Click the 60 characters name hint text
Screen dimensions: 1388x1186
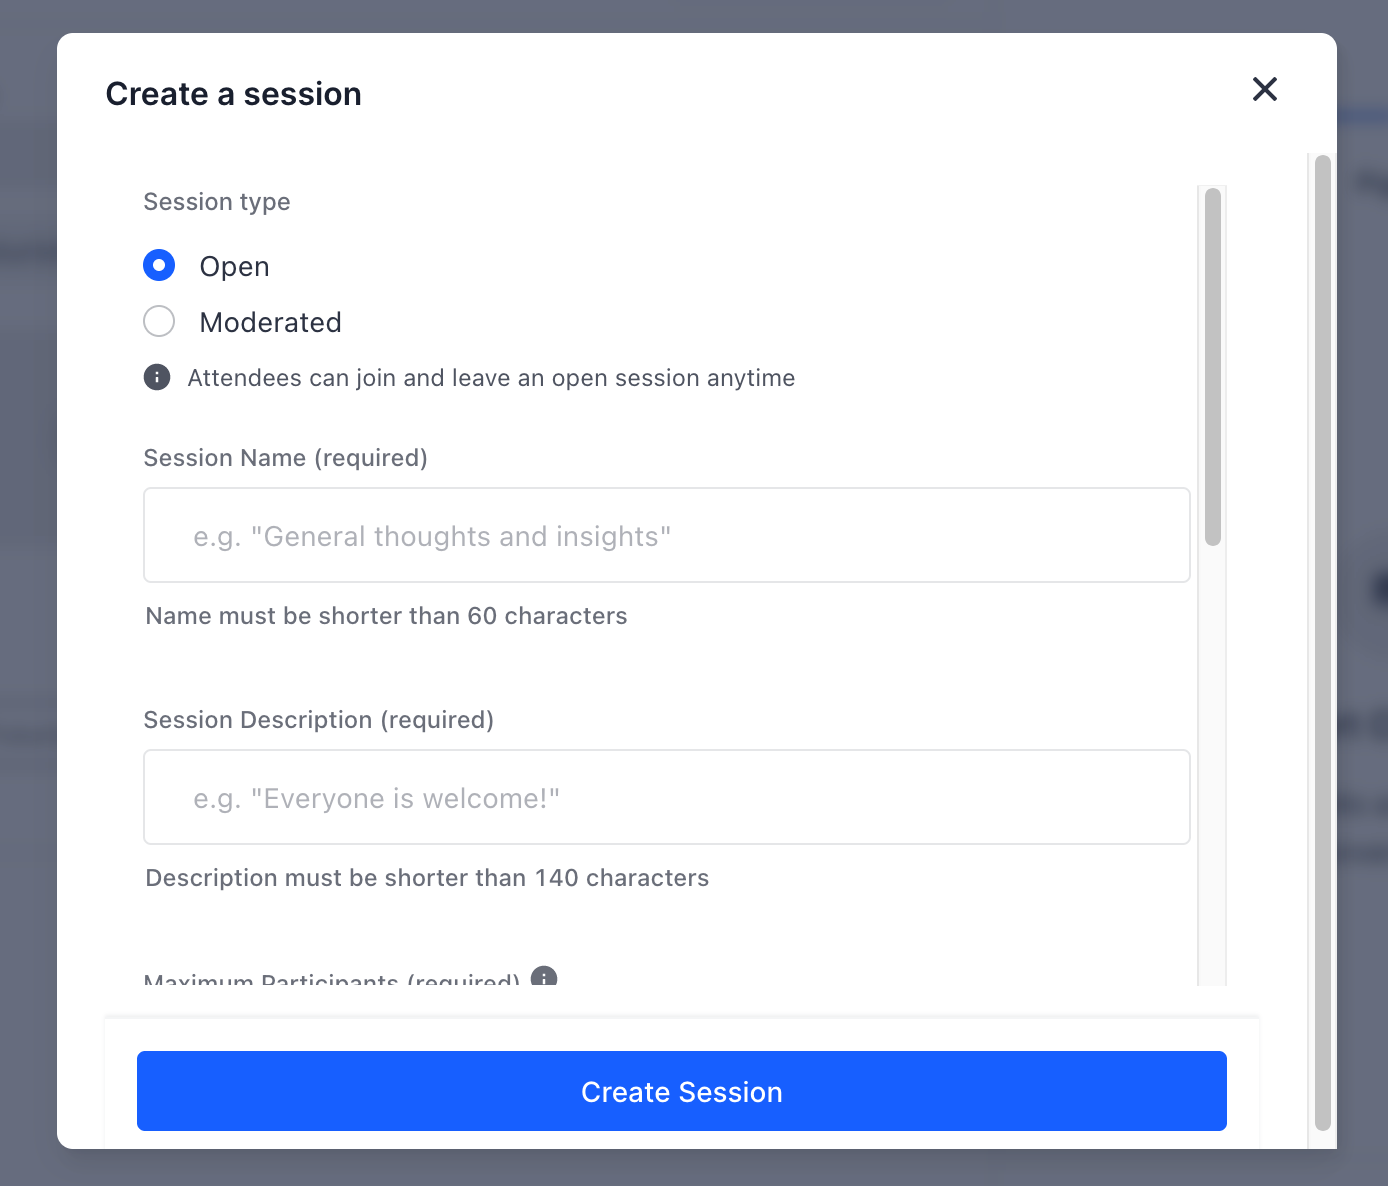387,616
